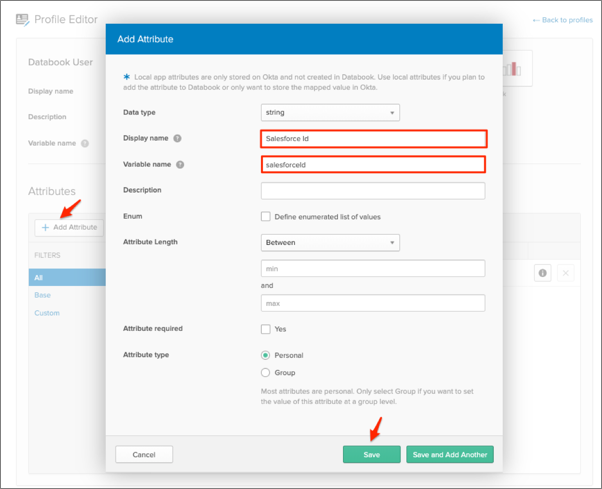
Task: Click the Variable name help icon in dialog
Action: pos(178,164)
